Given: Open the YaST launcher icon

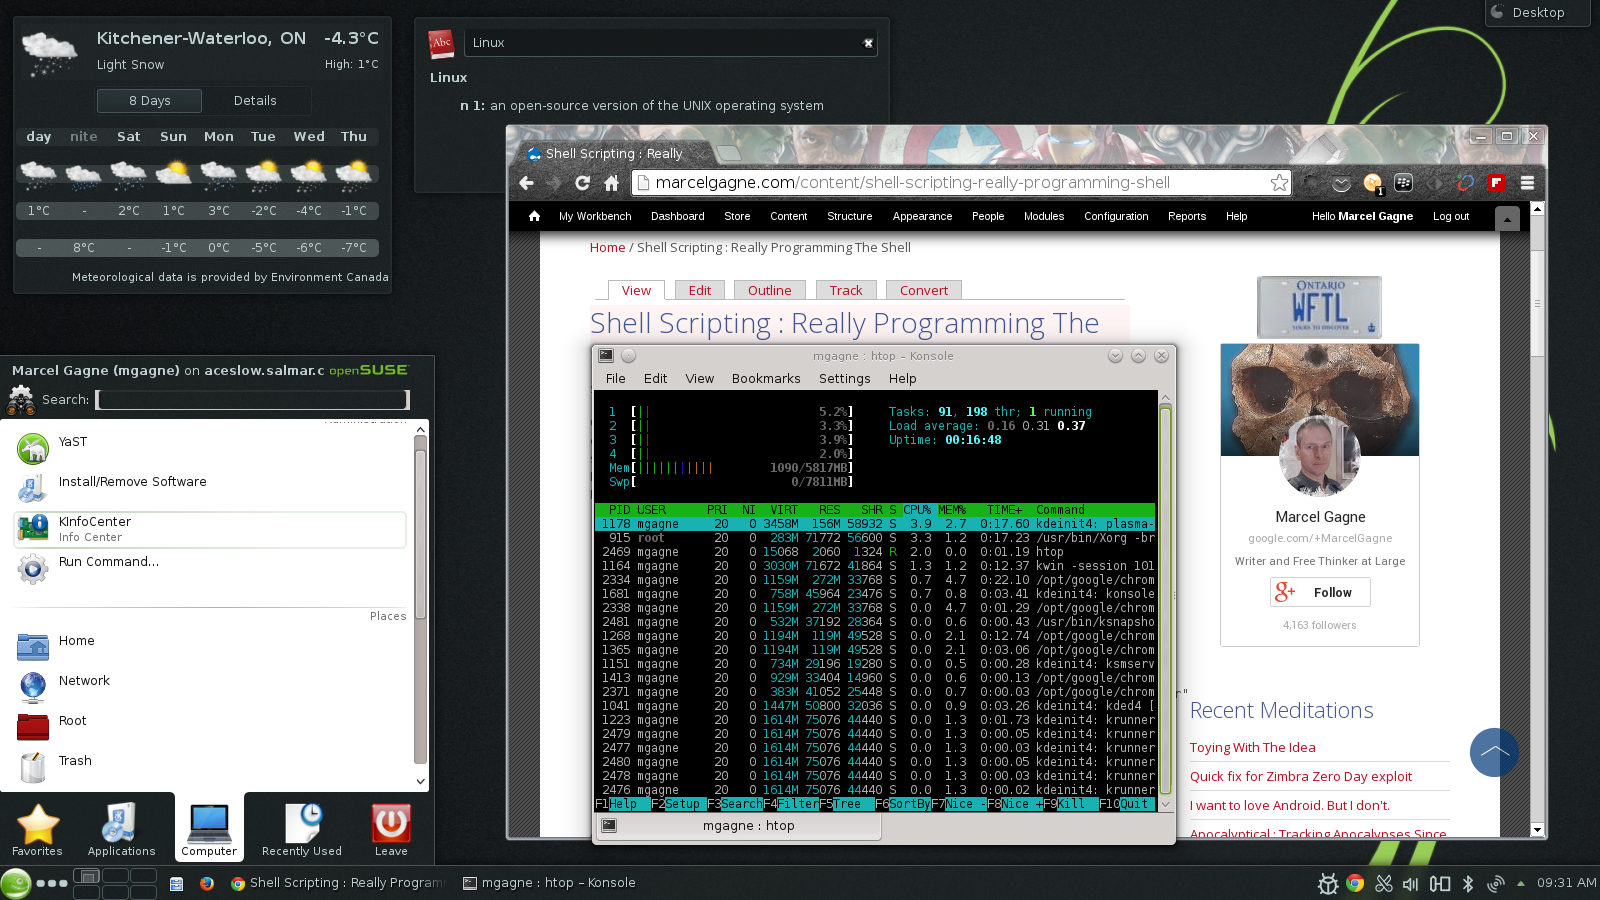Looking at the screenshot, I should coord(33,449).
